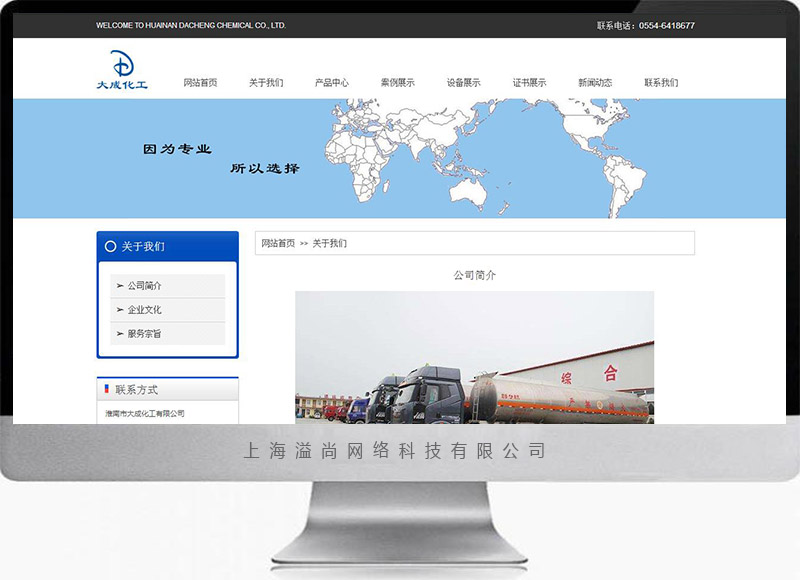Screen dimensions: 800x580
Task: Open 设备展示 from the navigation bar
Action: tap(464, 83)
